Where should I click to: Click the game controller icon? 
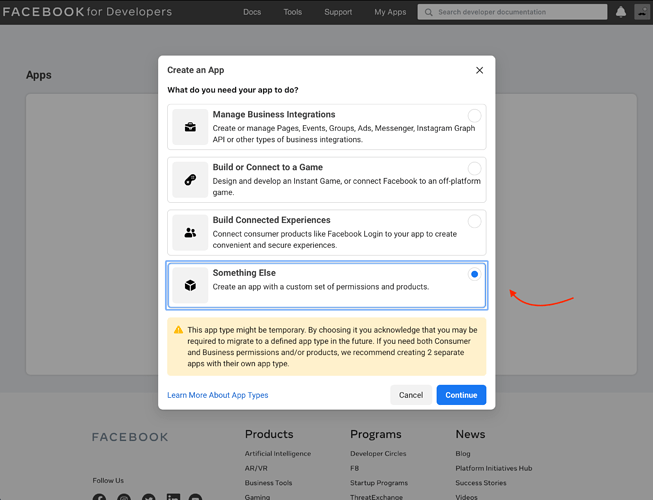click(190, 180)
